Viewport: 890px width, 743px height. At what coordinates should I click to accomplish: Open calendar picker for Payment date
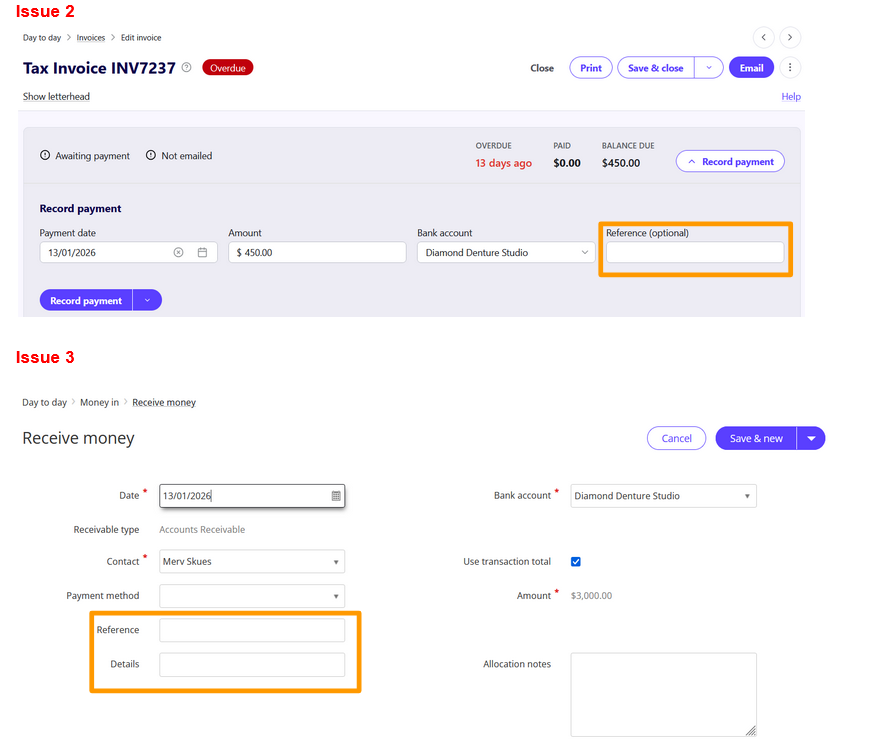(202, 253)
